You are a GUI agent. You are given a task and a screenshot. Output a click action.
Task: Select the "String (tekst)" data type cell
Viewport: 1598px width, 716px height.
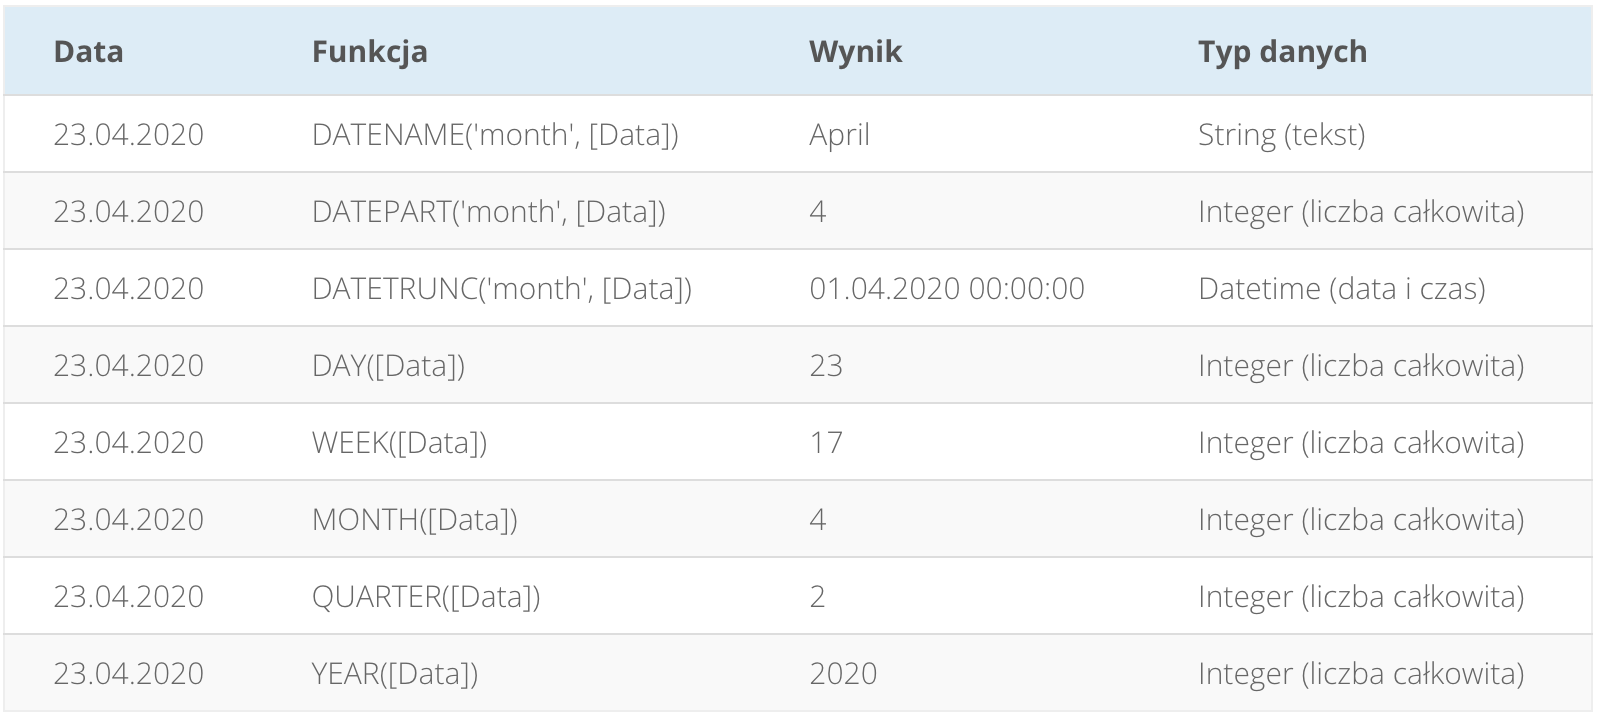(x=1281, y=135)
